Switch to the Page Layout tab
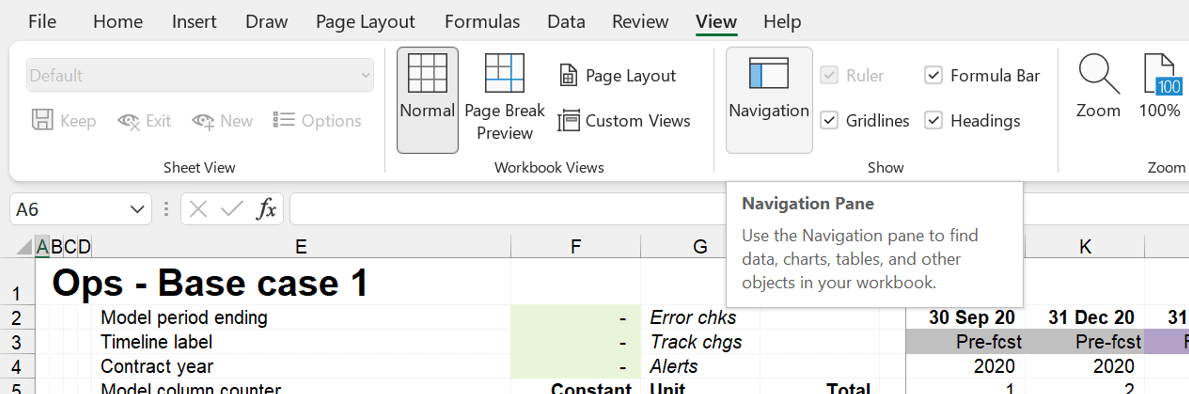 [365, 22]
